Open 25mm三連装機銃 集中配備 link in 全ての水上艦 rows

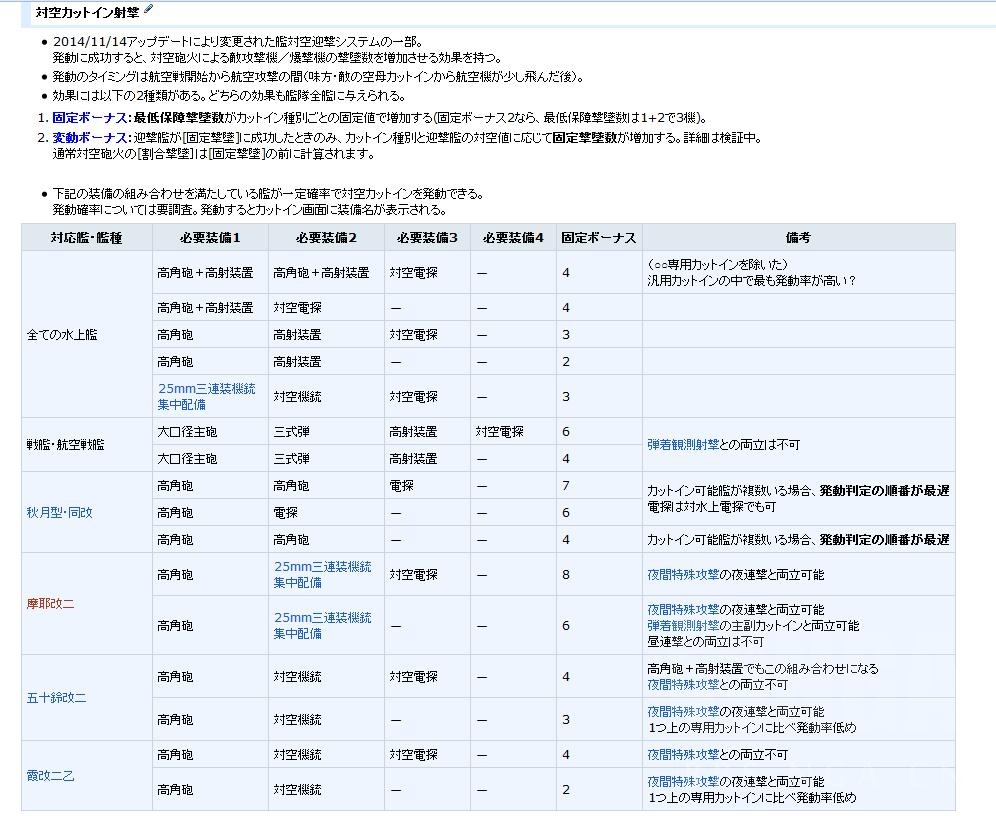pos(206,396)
